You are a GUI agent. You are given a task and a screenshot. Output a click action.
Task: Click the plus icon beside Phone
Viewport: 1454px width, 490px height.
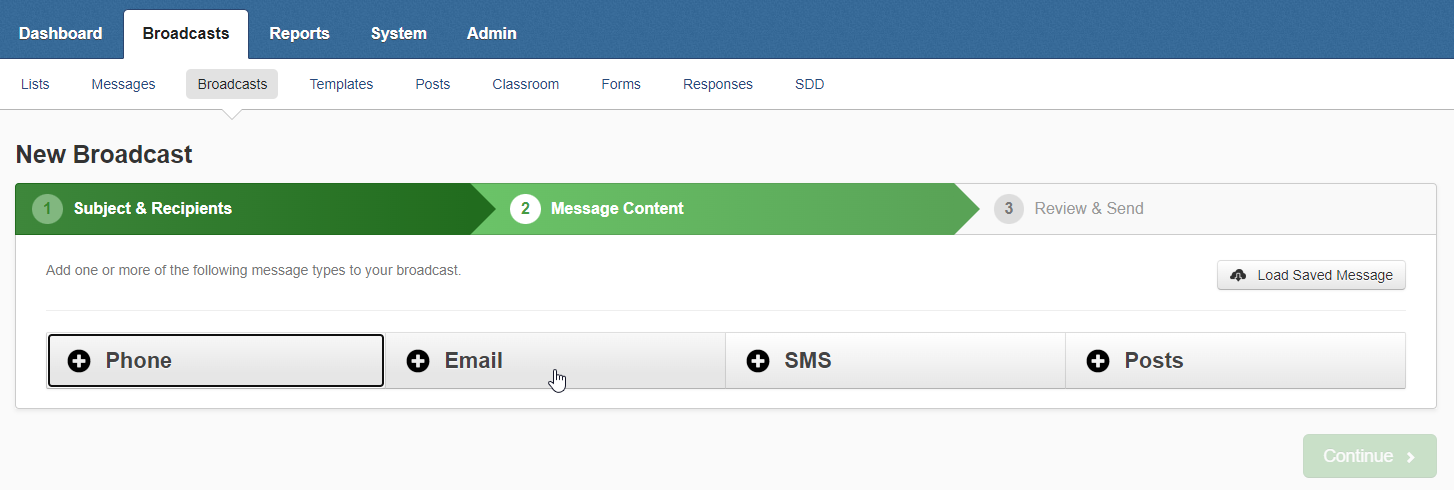click(x=79, y=361)
